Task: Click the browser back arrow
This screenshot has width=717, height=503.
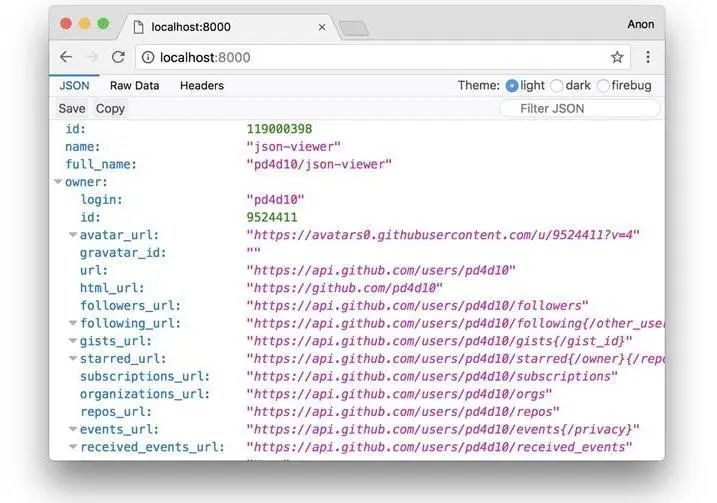Action: [66, 57]
